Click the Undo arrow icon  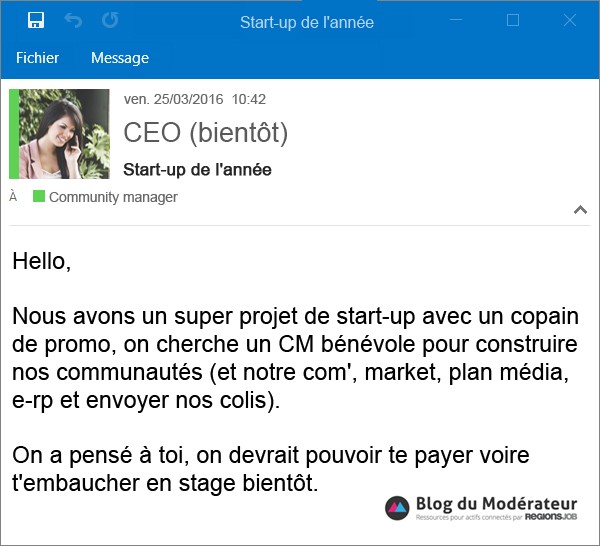click(73, 20)
